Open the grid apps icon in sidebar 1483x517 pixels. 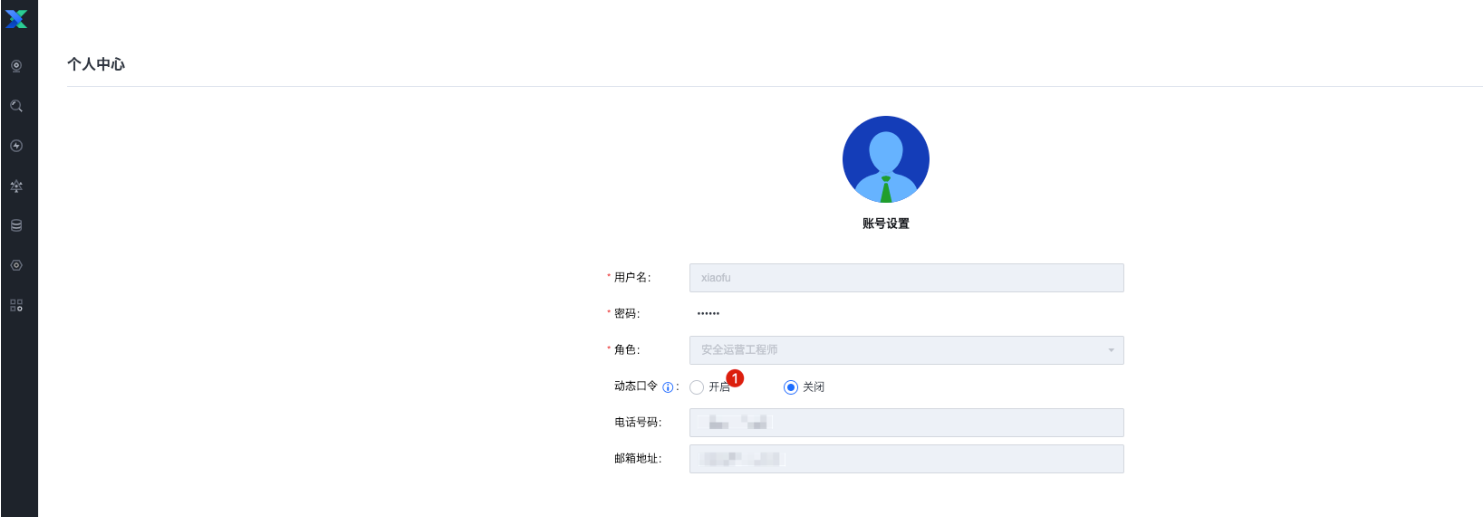16,306
